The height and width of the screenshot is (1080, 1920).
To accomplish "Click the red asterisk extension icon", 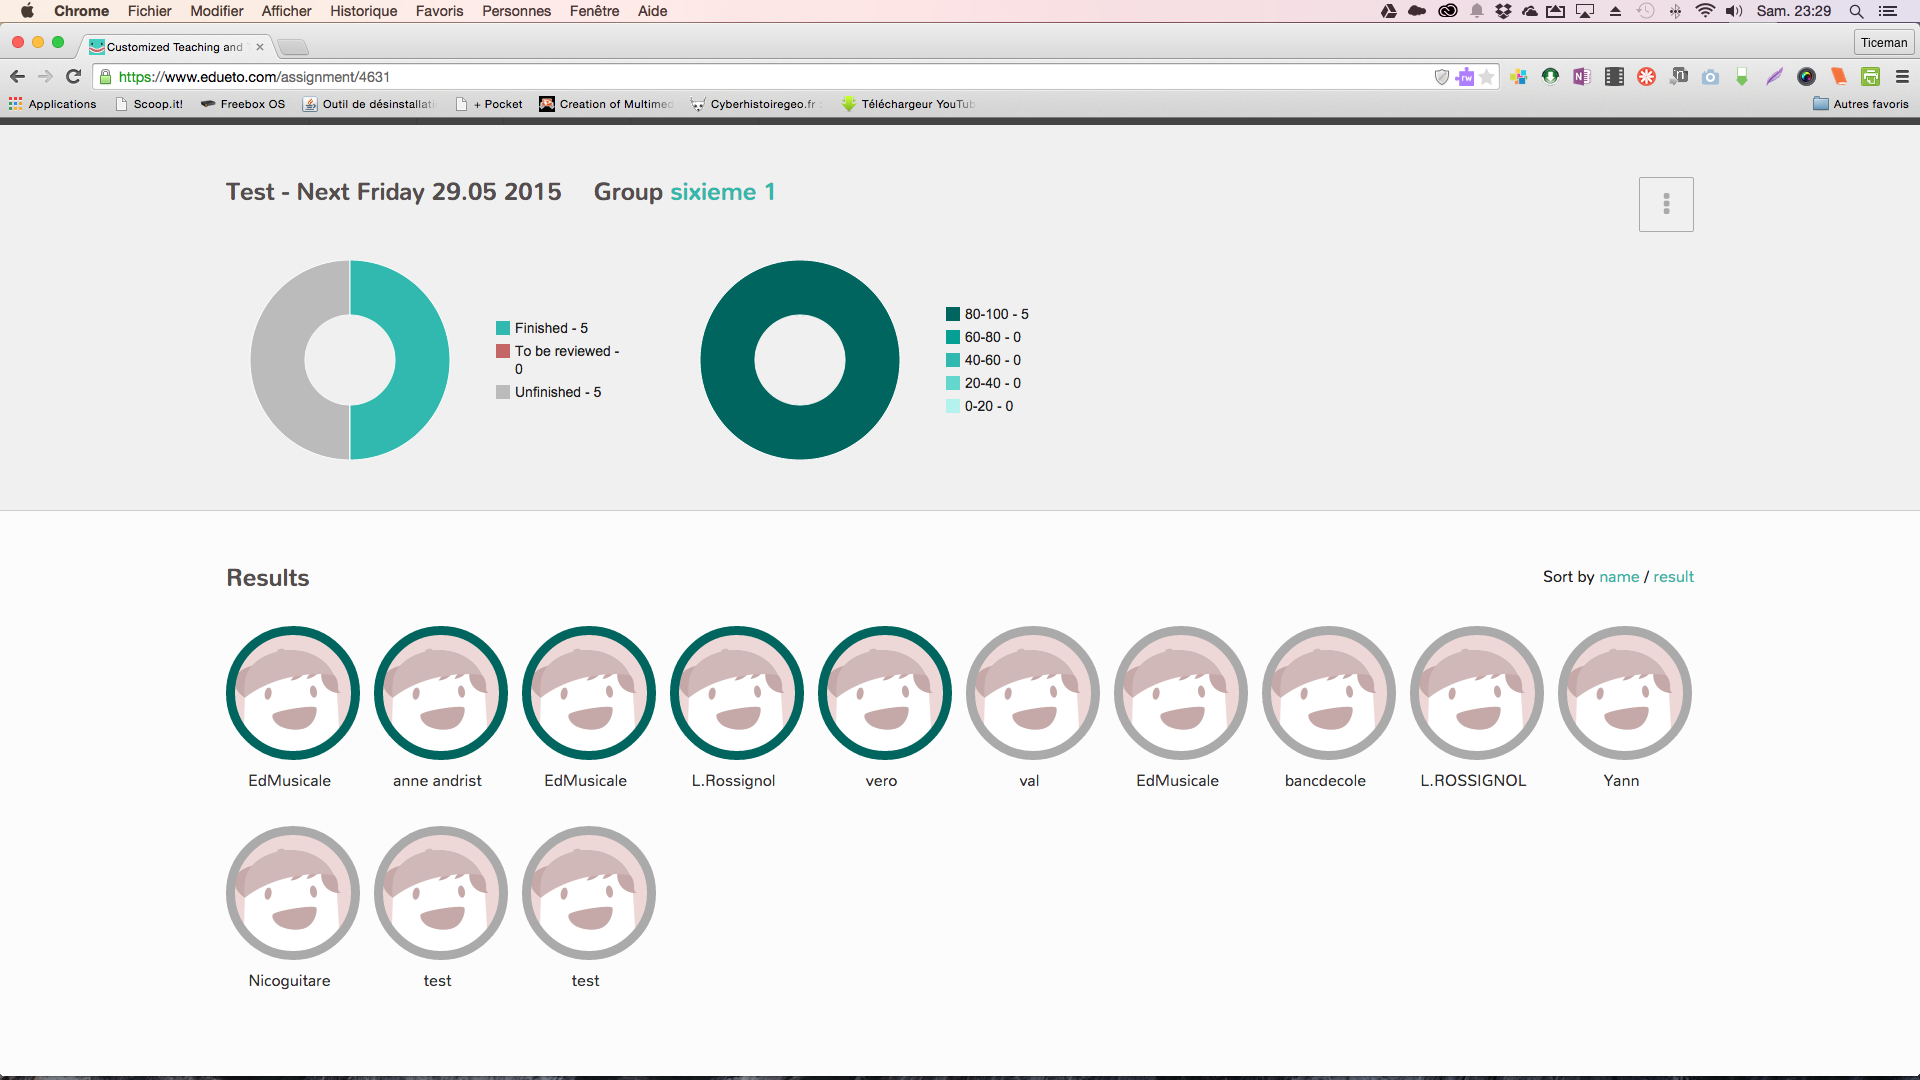I will pyautogui.click(x=1646, y=77).
